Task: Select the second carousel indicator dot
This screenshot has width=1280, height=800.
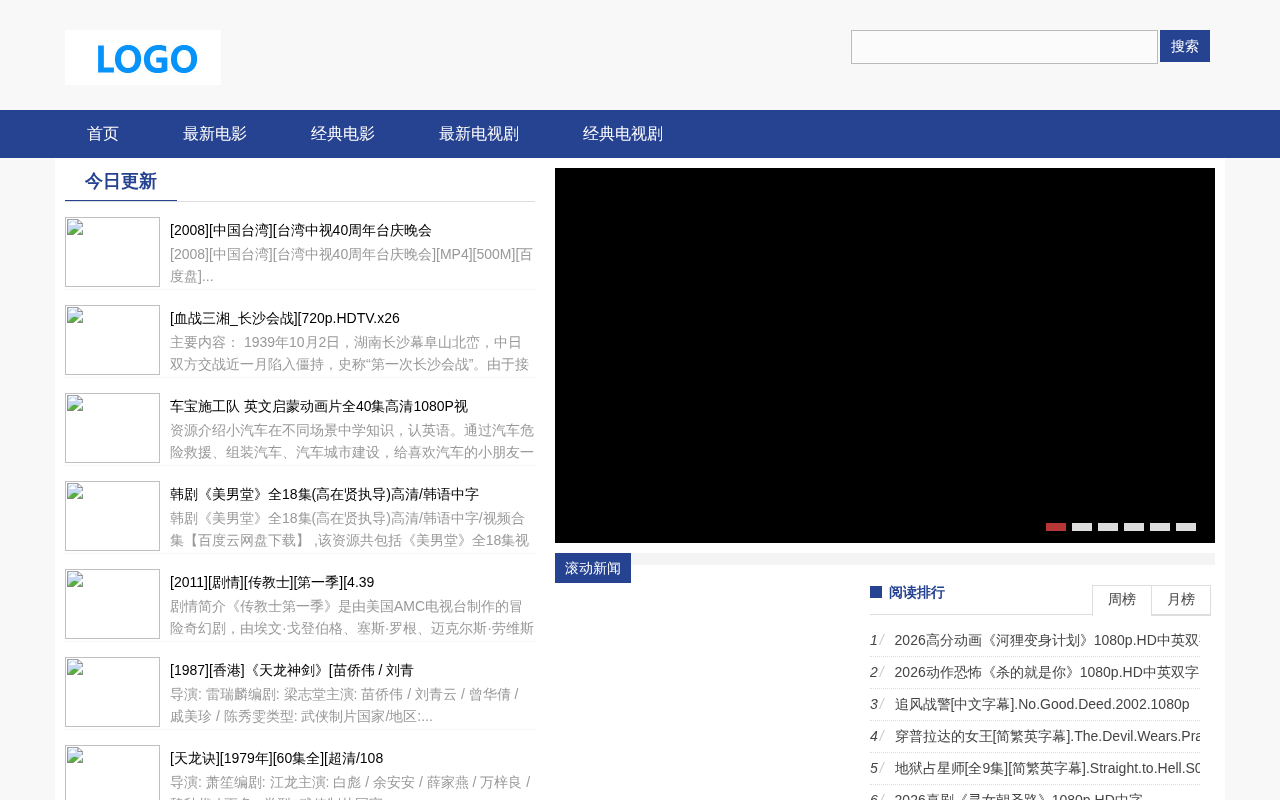Action: (x=1082, y=527)
